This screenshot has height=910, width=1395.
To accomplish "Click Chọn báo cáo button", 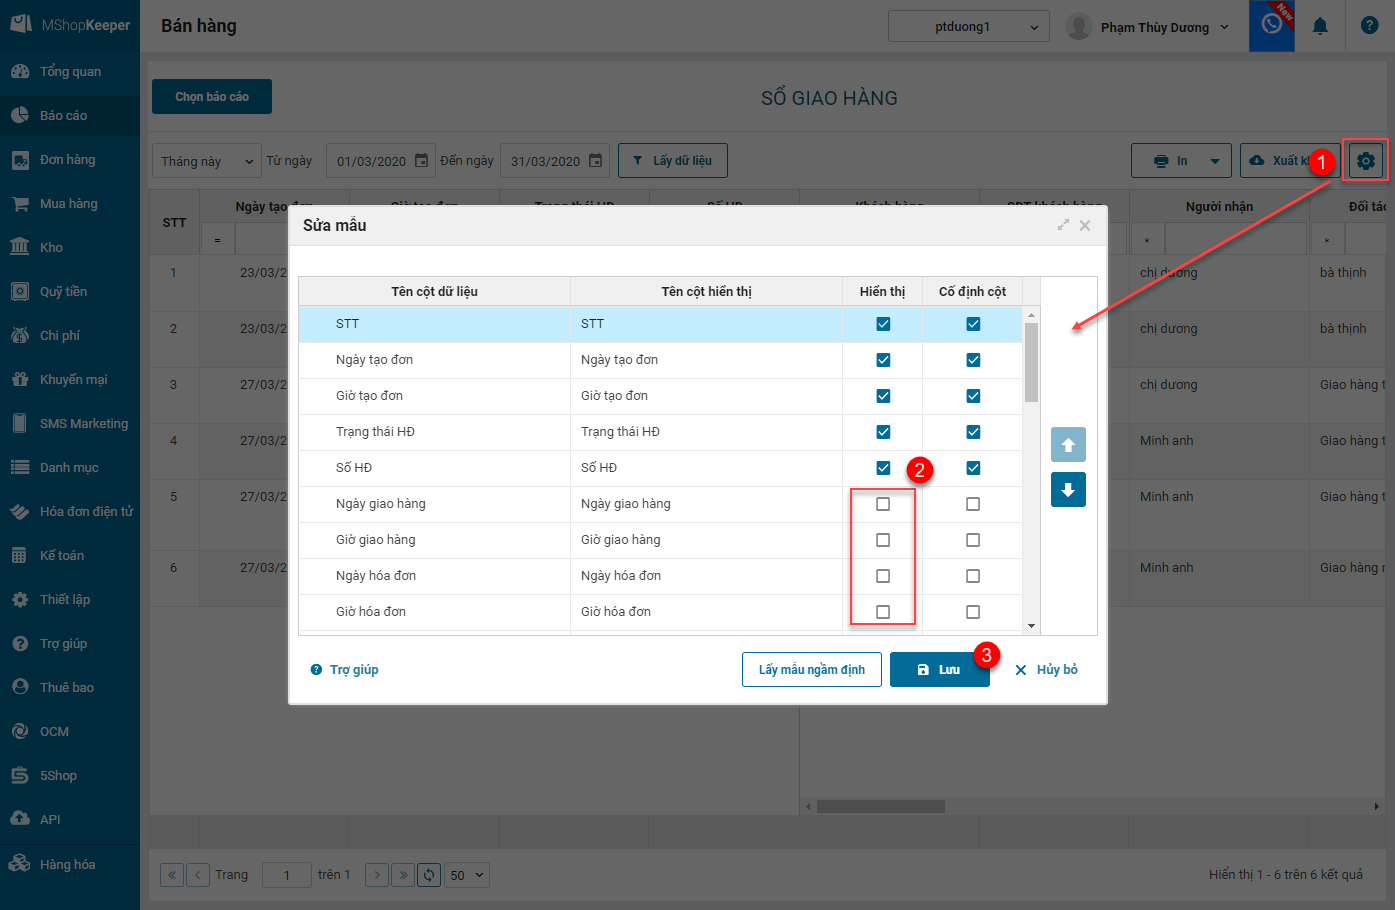I will point(212,97).
